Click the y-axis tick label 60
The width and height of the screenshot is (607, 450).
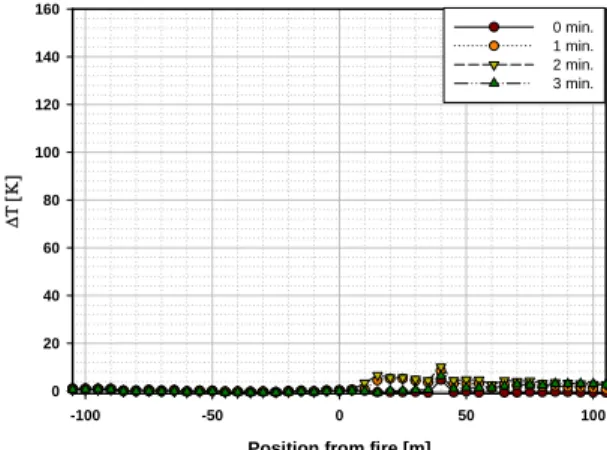[51, 248]
